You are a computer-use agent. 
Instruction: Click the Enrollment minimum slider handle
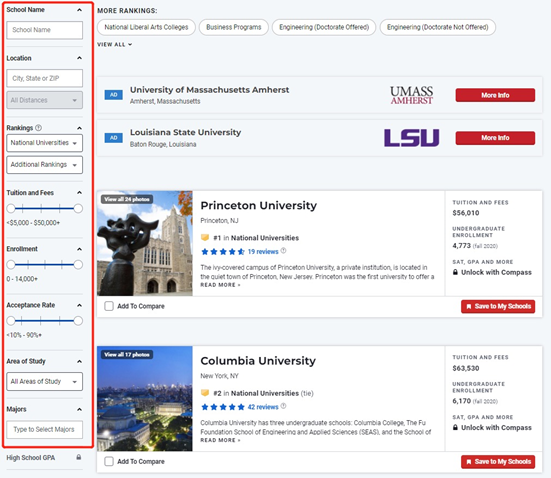[x=11, y=265]
